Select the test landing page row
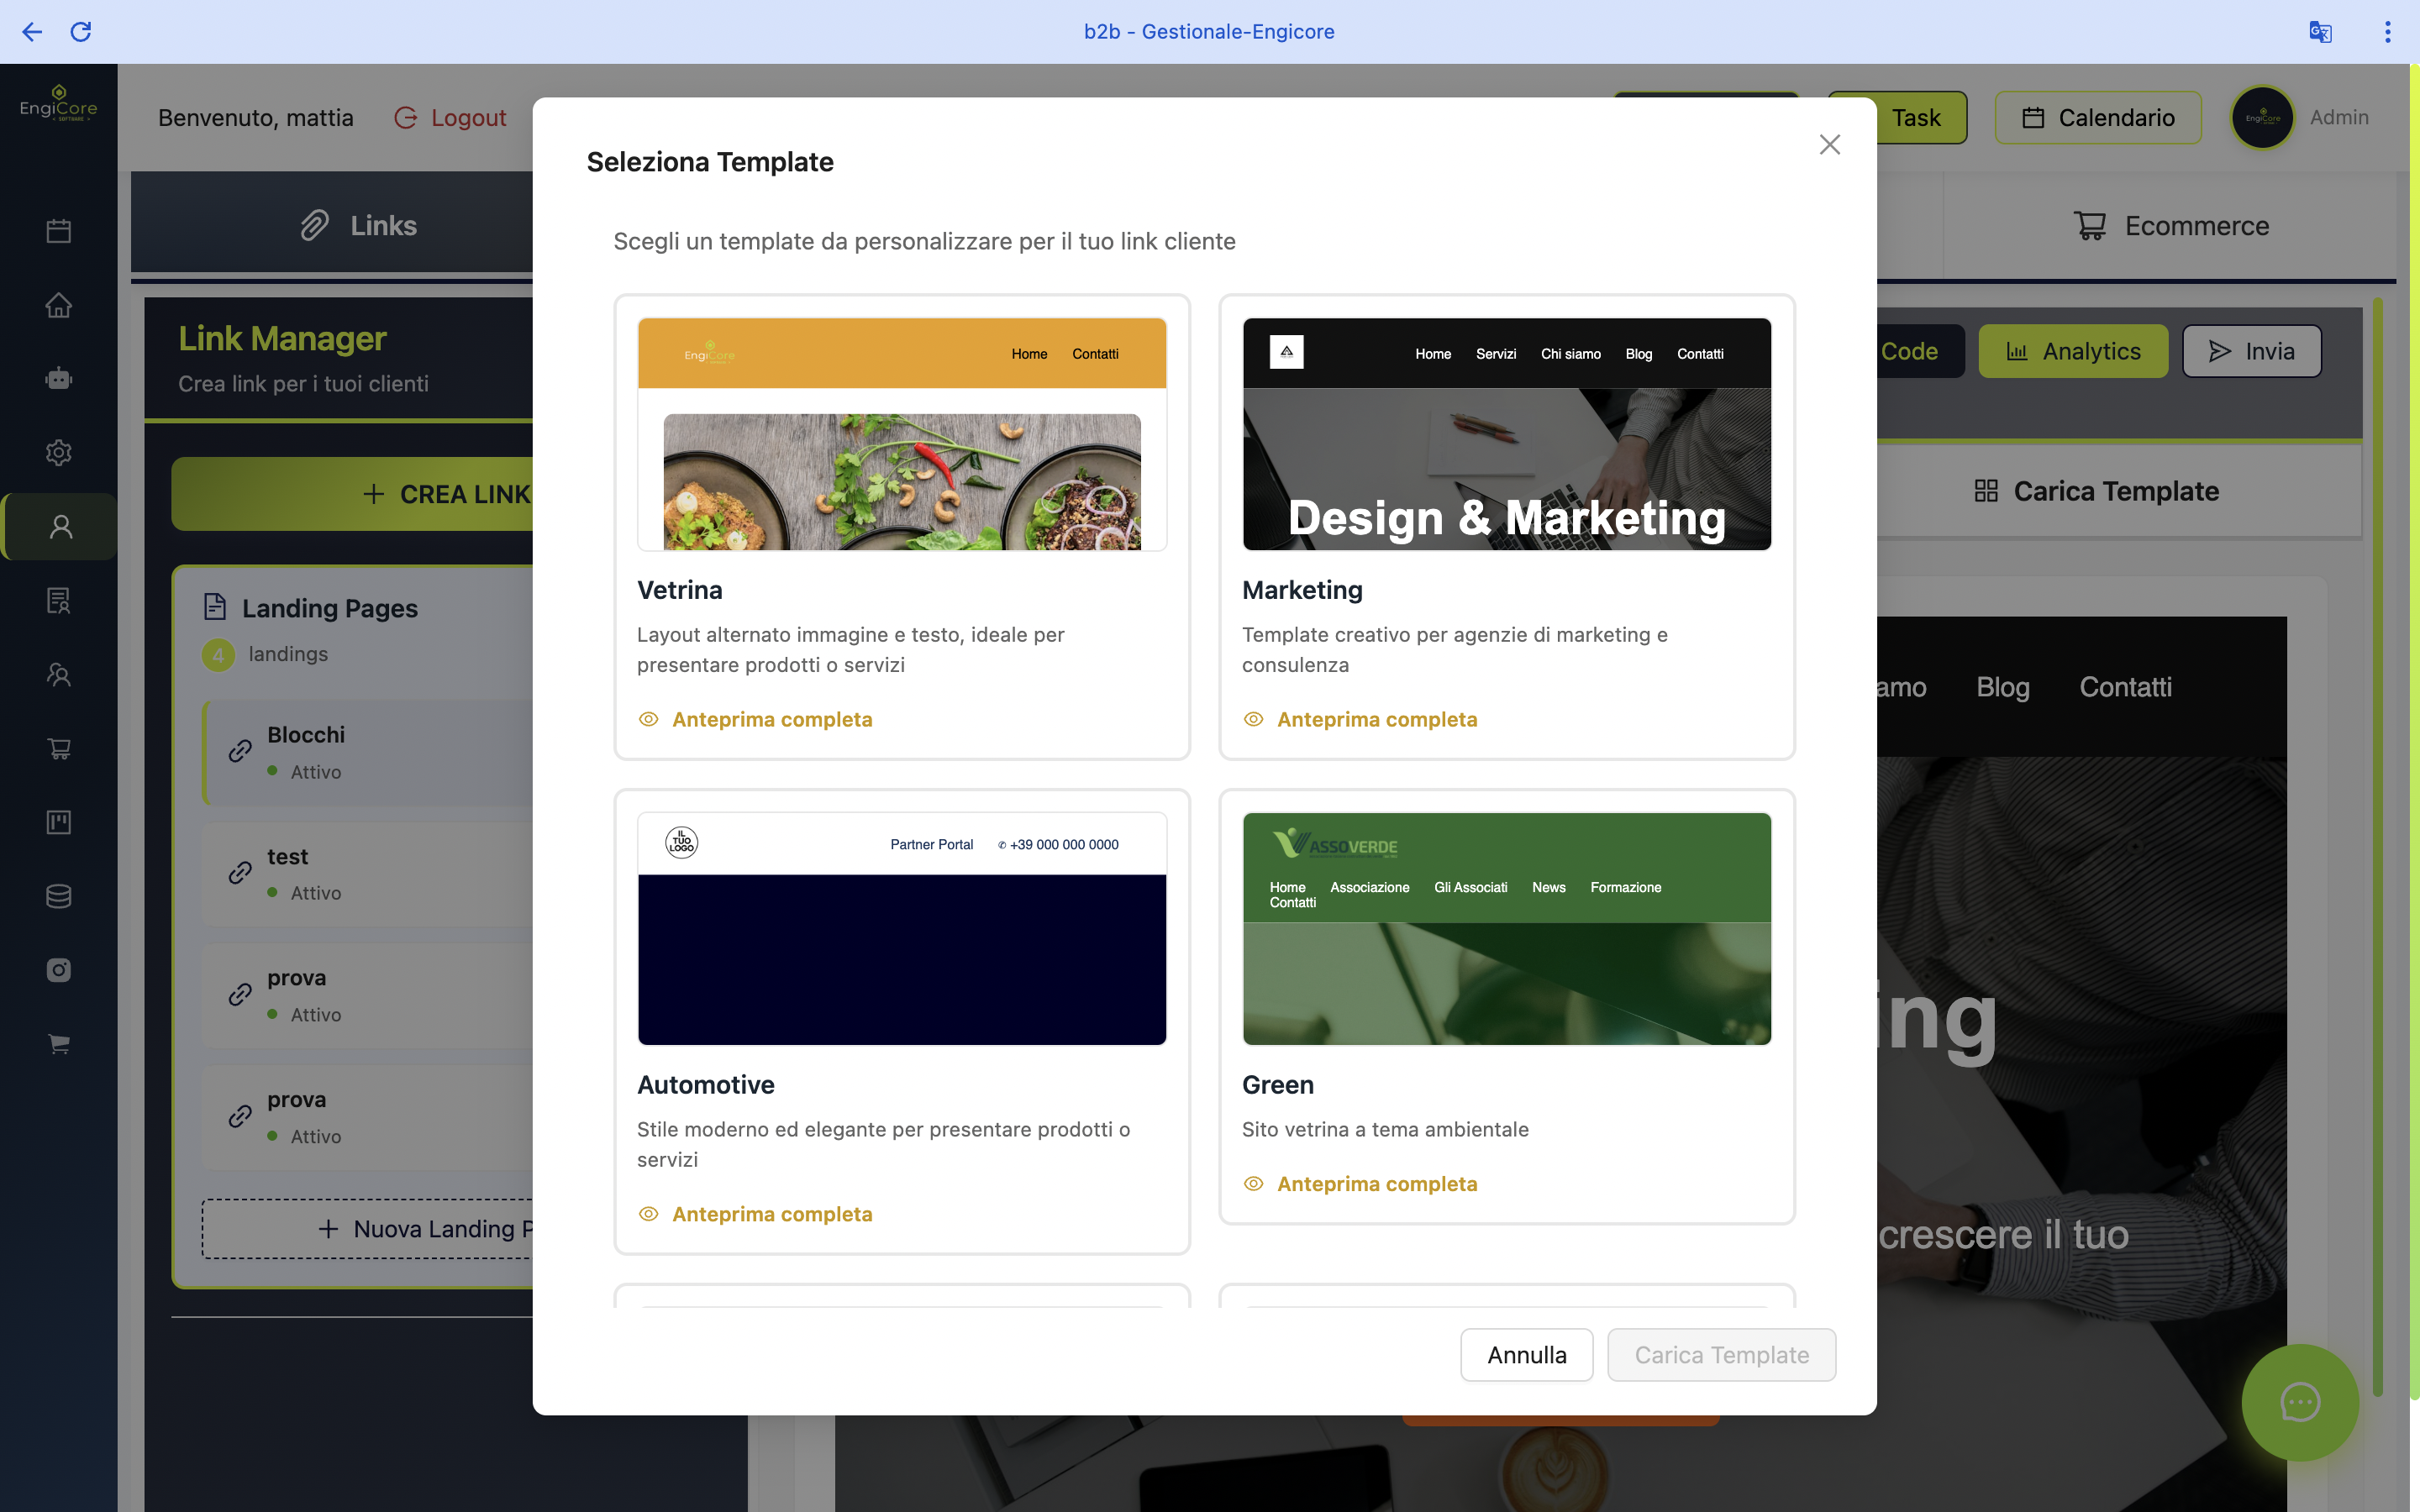 coord(368,874)
